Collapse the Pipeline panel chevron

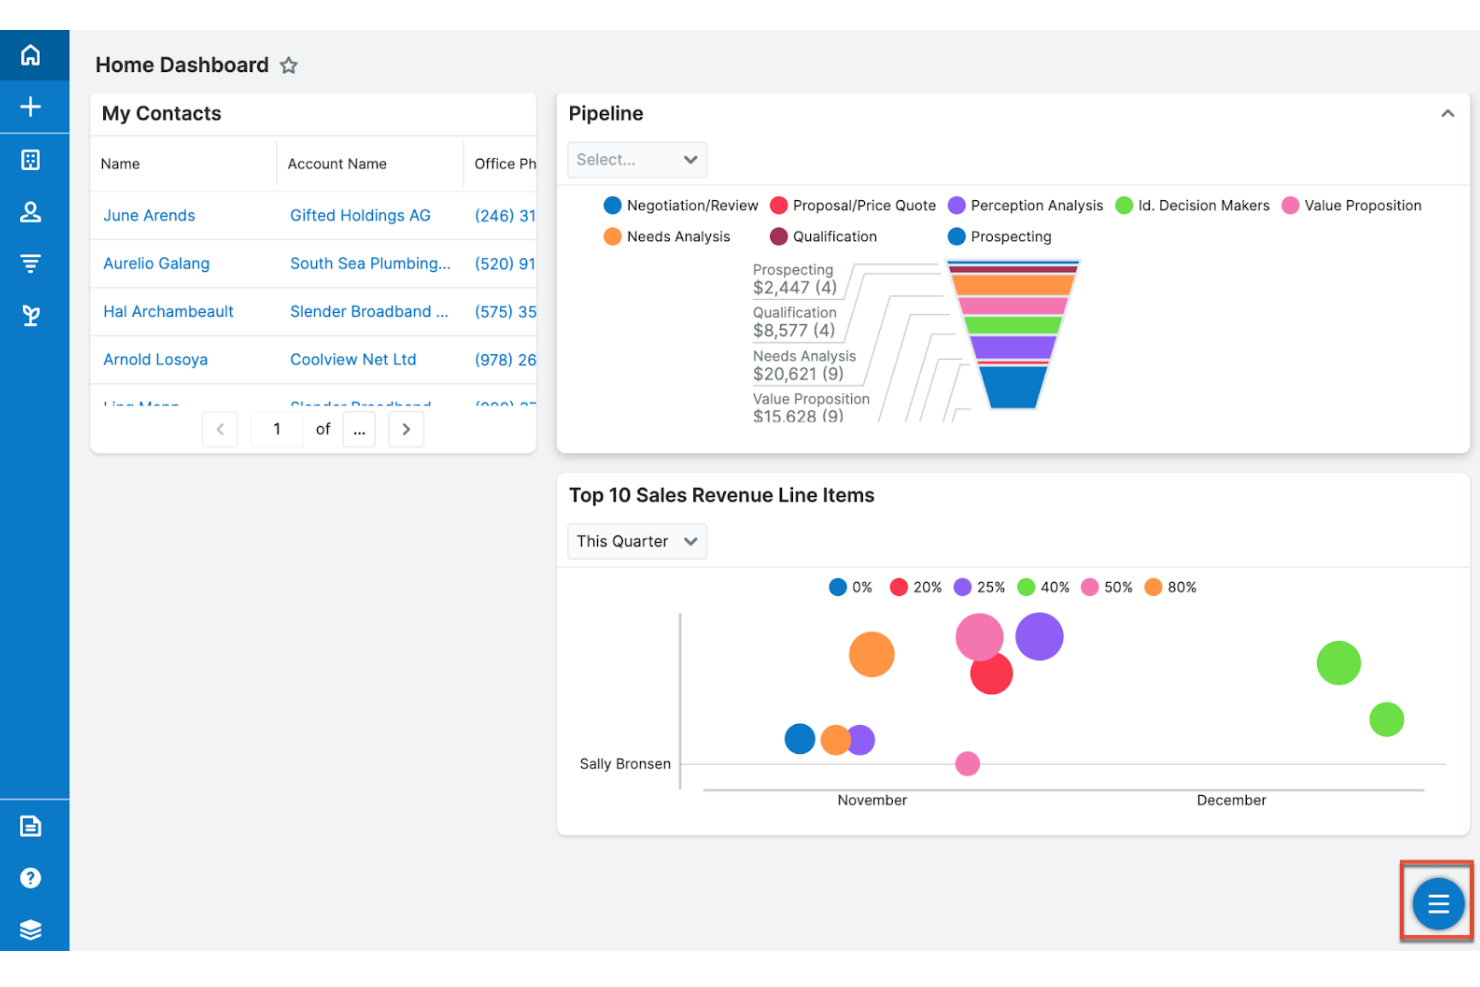[x=1447, y=113]
